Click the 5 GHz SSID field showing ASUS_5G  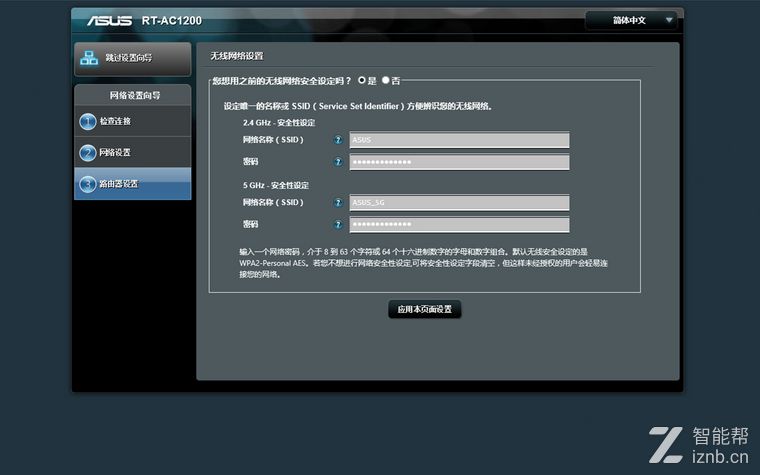coord(459,203)
